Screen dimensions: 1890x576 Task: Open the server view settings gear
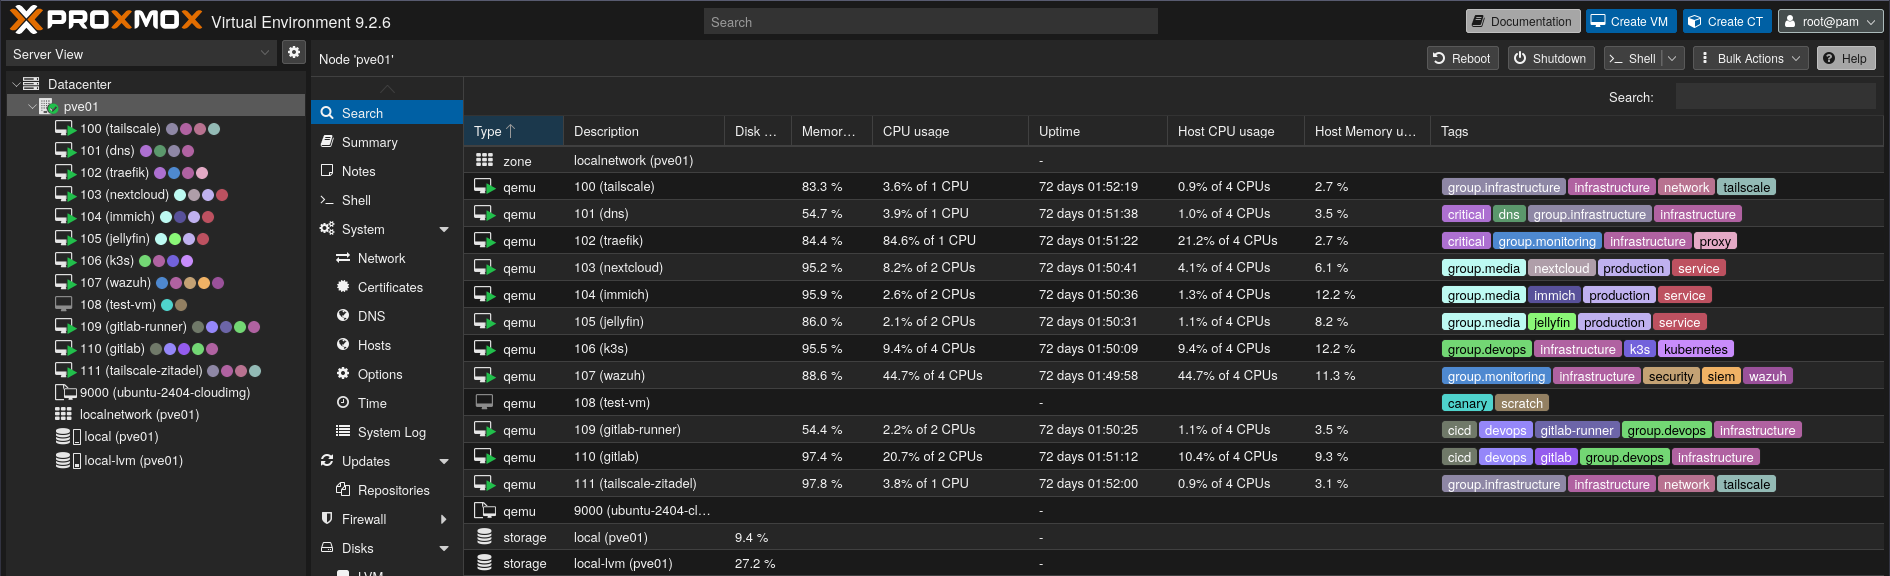293,53
